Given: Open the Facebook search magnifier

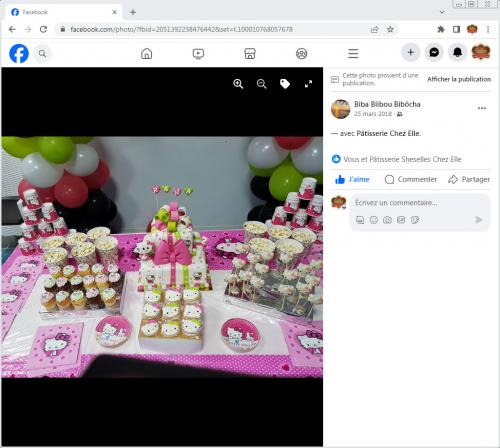Looking at the screenshot, I should 42,53.
